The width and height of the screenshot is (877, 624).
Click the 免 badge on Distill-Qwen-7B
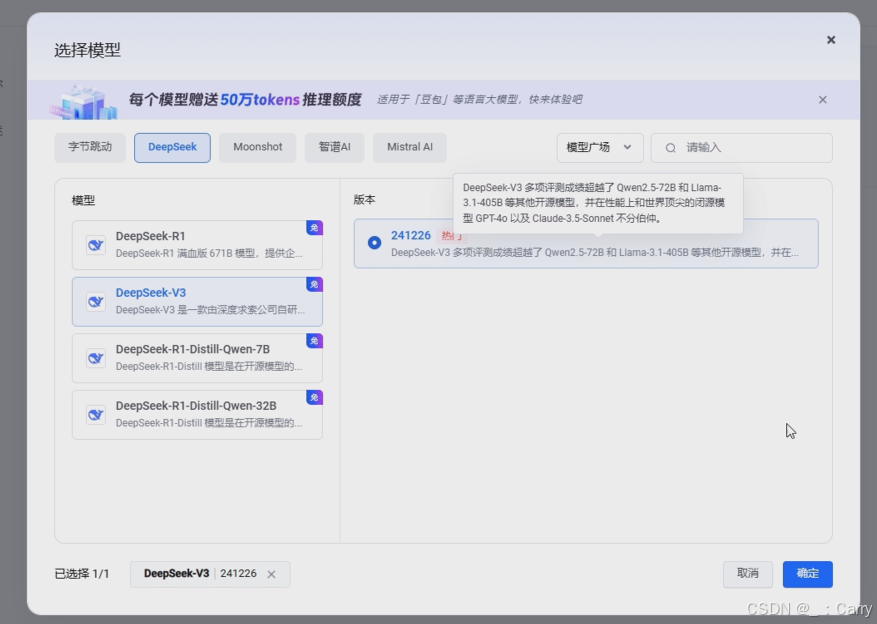point(314,341)
